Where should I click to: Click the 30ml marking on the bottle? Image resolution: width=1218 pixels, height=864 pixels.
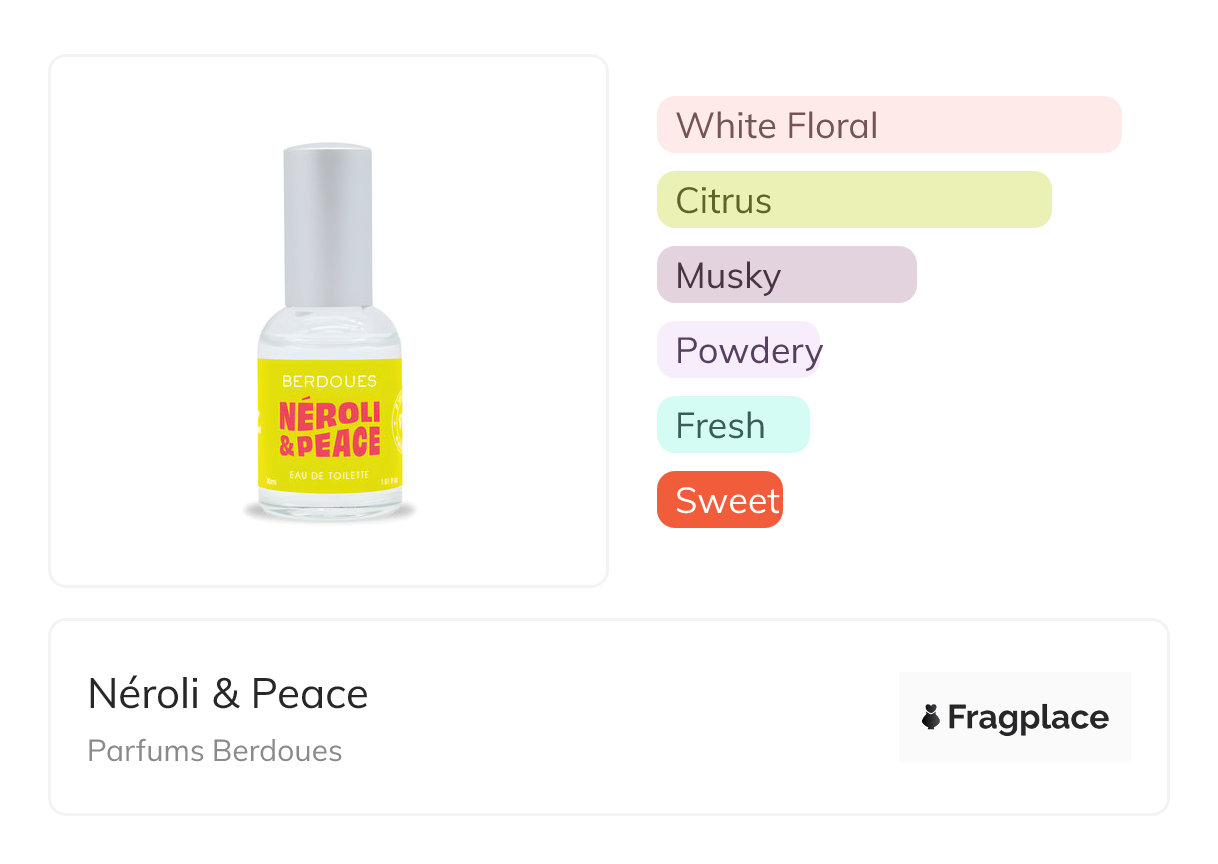[270, 482]
